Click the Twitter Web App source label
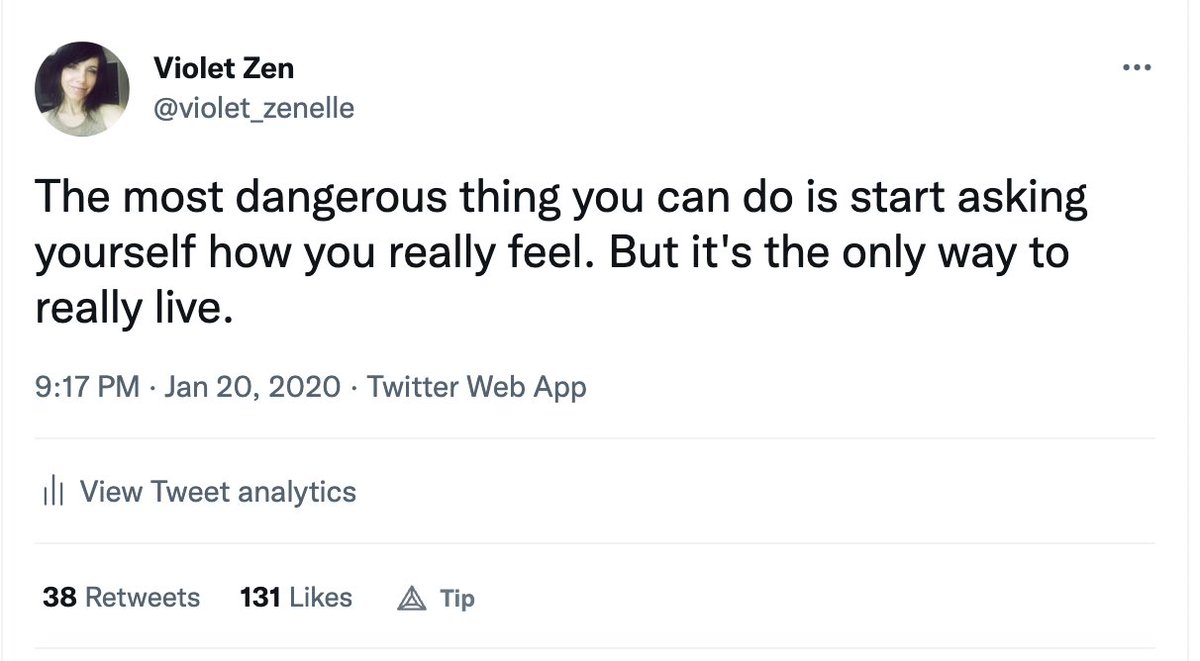 [477, 387]
